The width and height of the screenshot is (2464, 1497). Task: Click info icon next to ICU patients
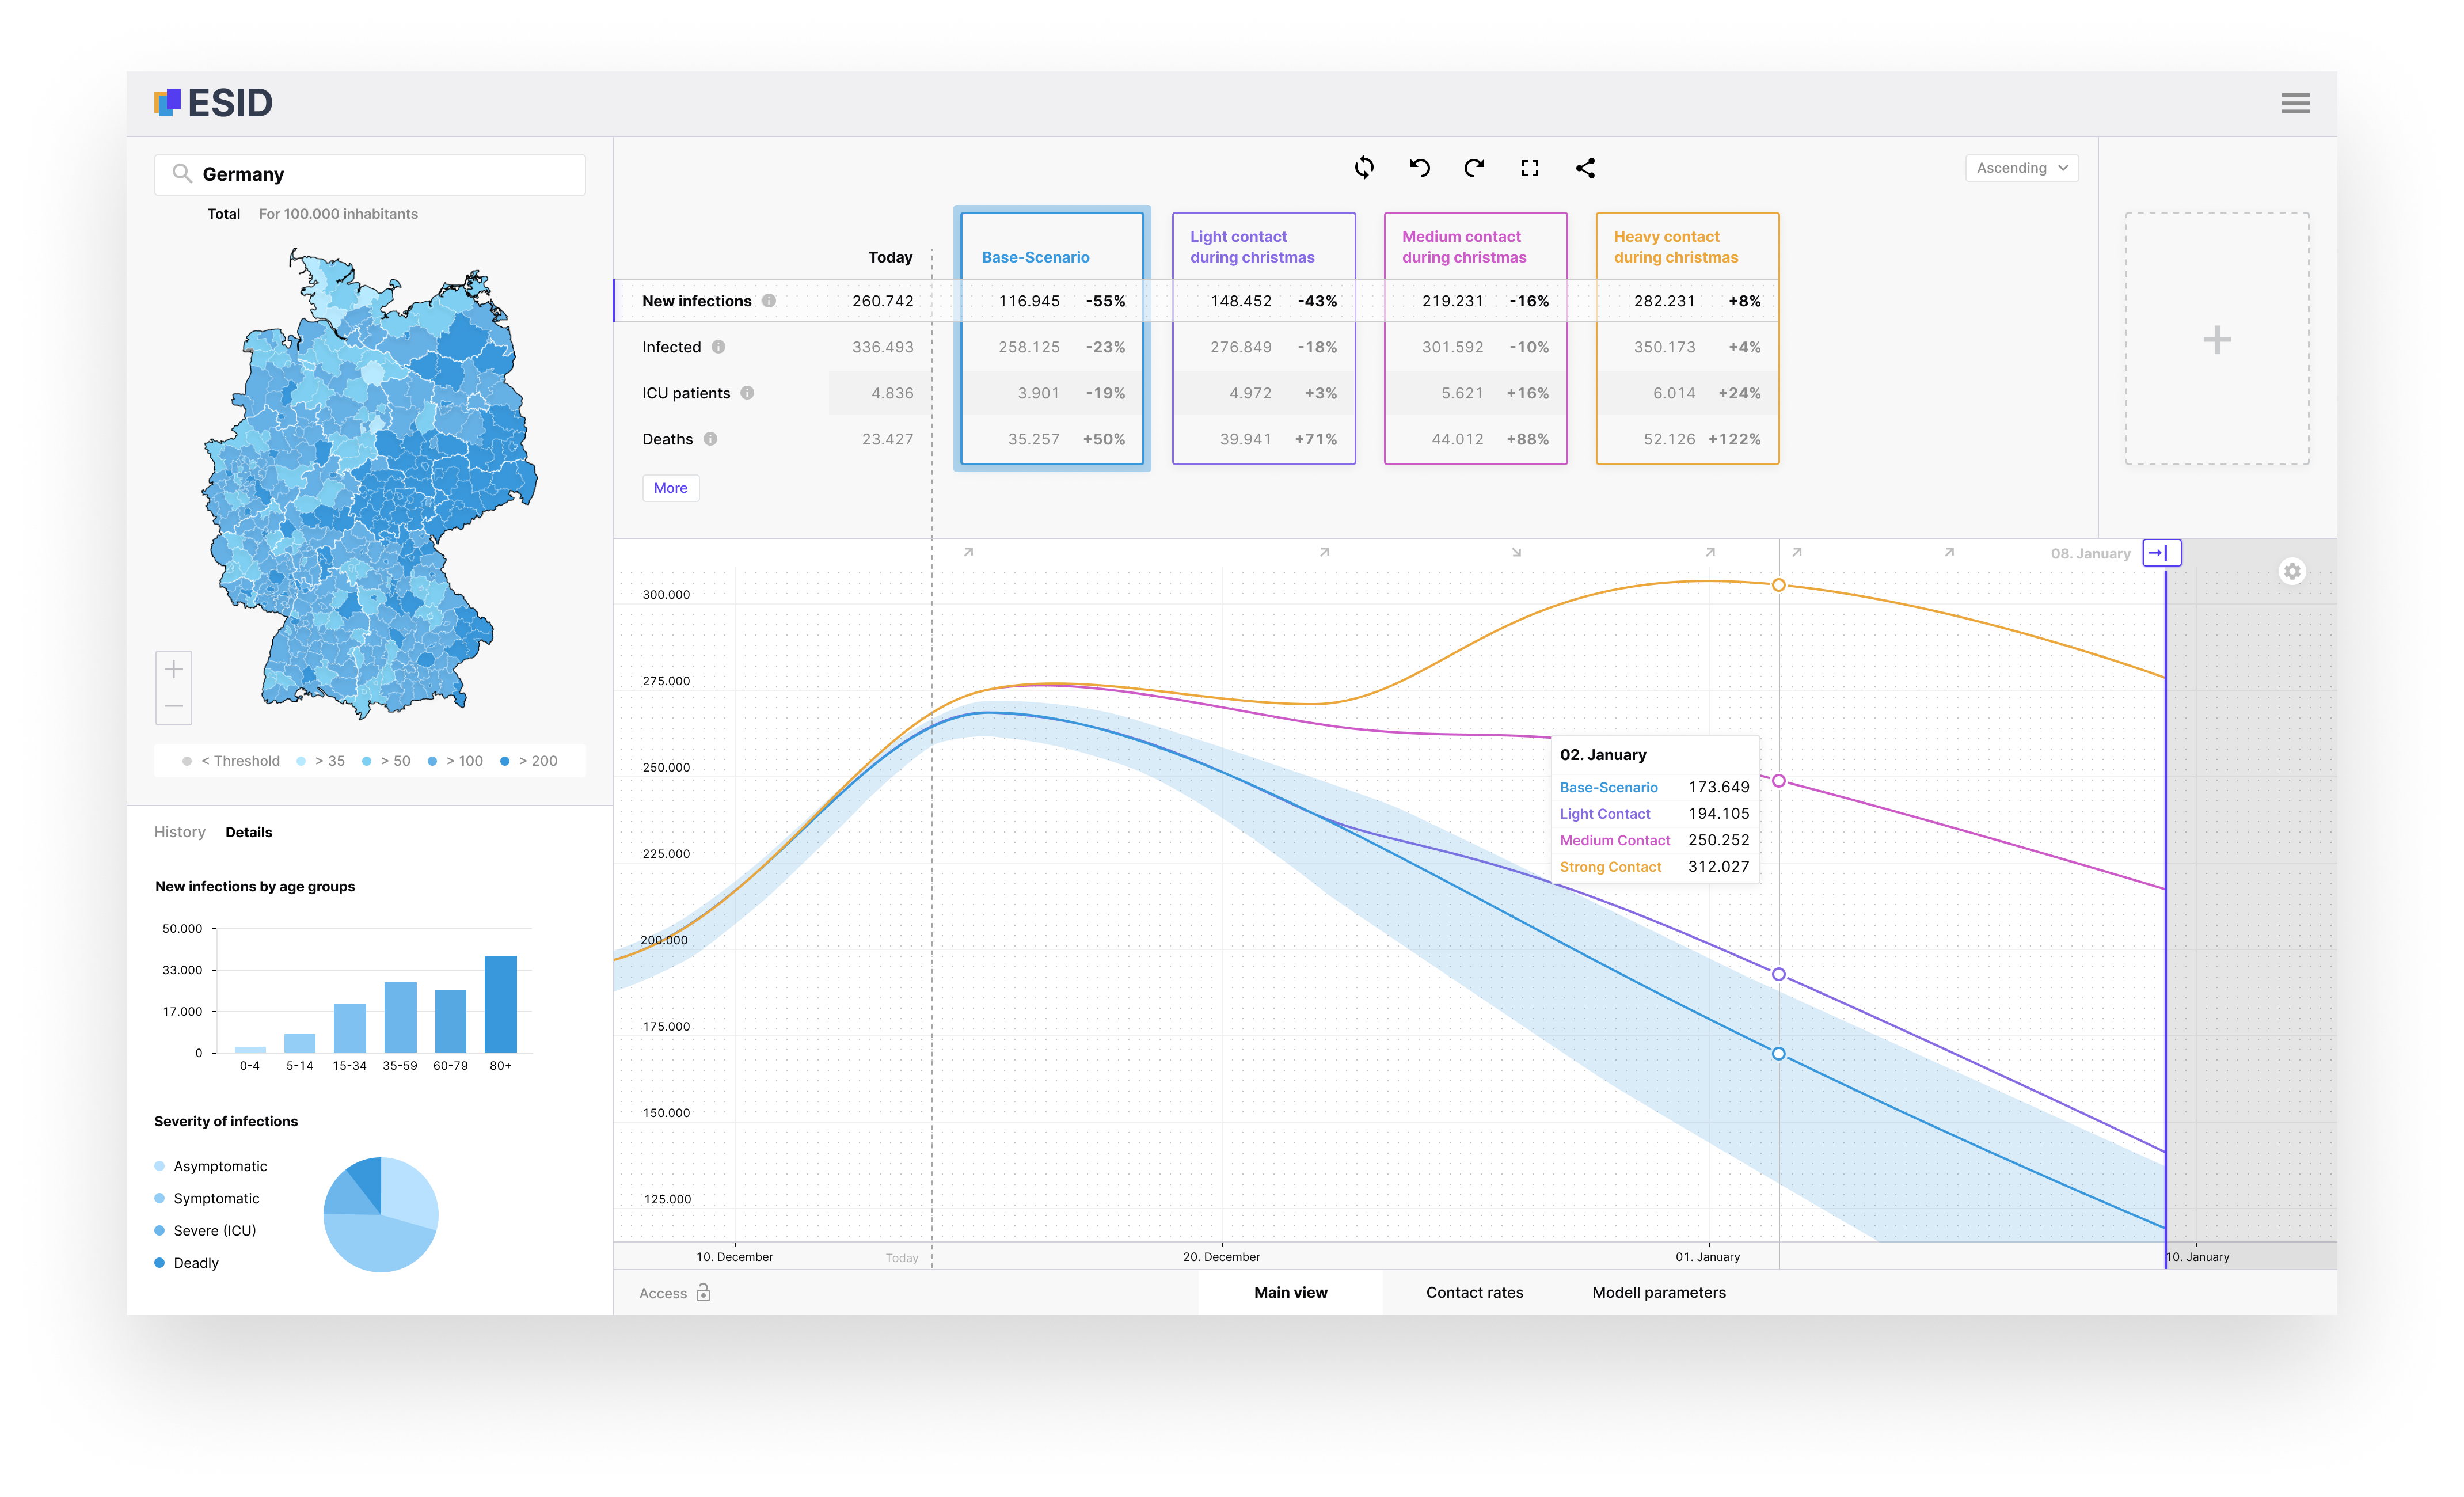tap(747, 393)
